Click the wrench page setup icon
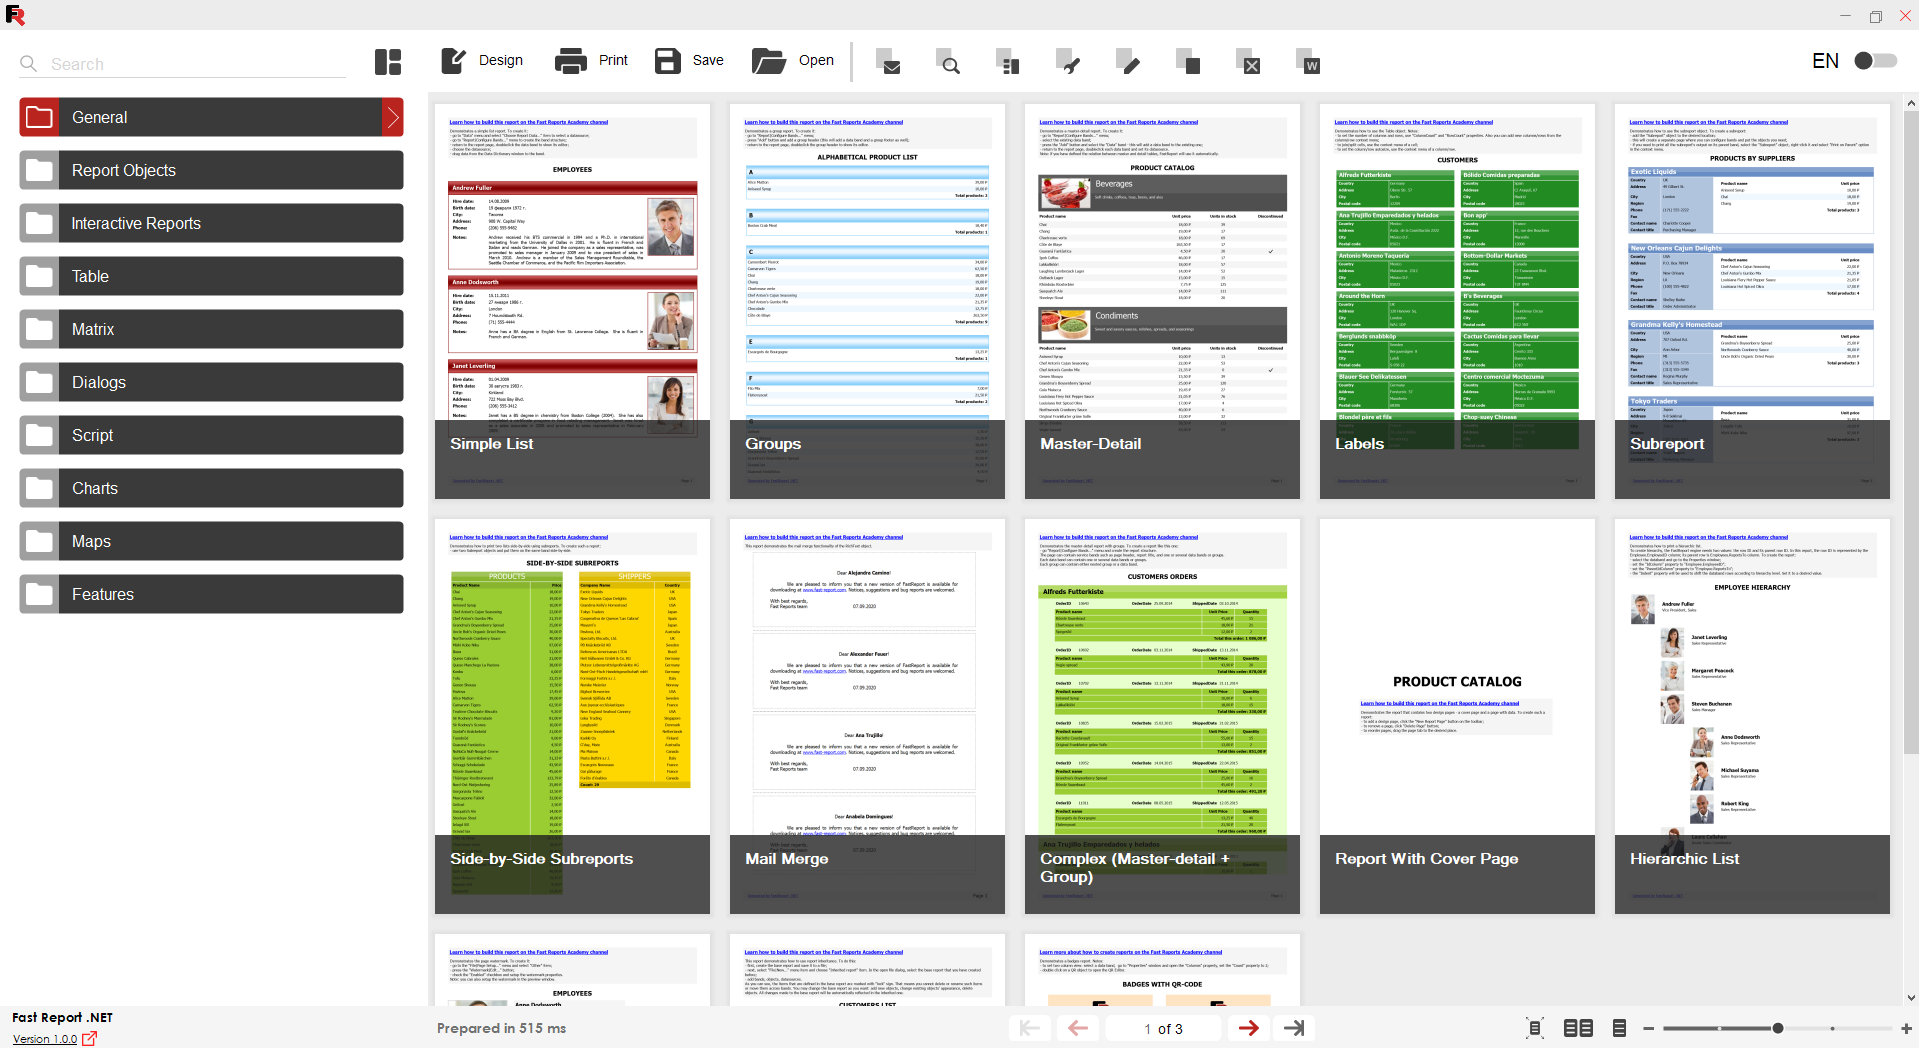This screenshot has height=1048, width=1919. 1068,62
